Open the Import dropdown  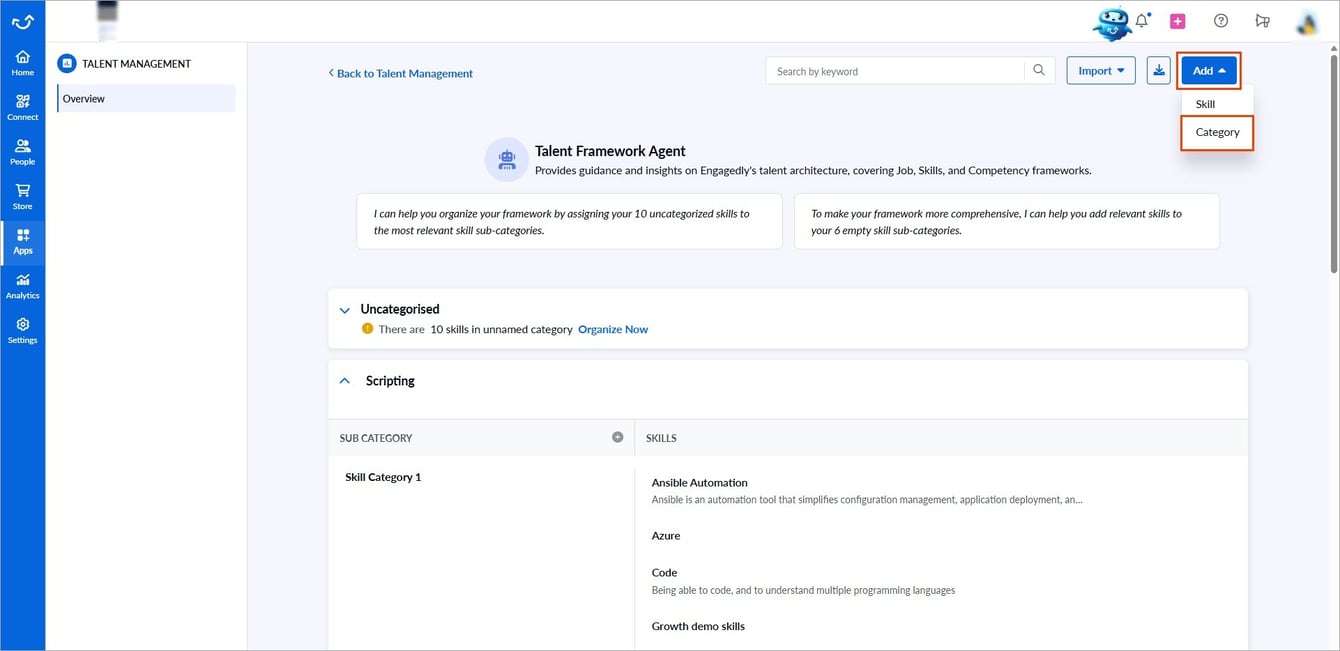point(1100,70)
